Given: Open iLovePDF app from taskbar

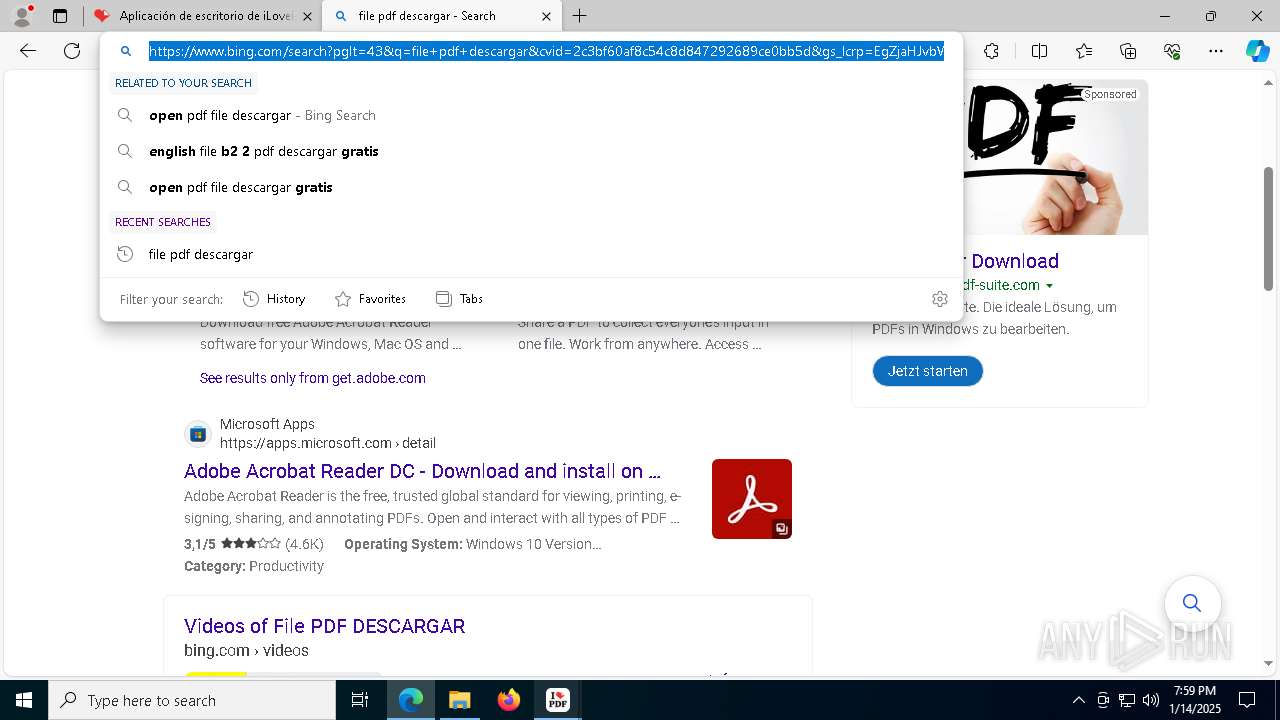Looking at the screenshot, I should coord(557,700).
